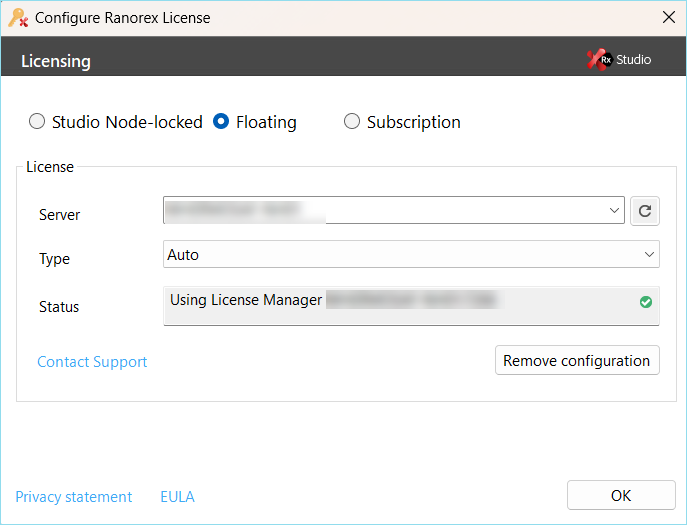
Task: Open the Server combo box dropdown arrow
Action: (x=614, y=210)
